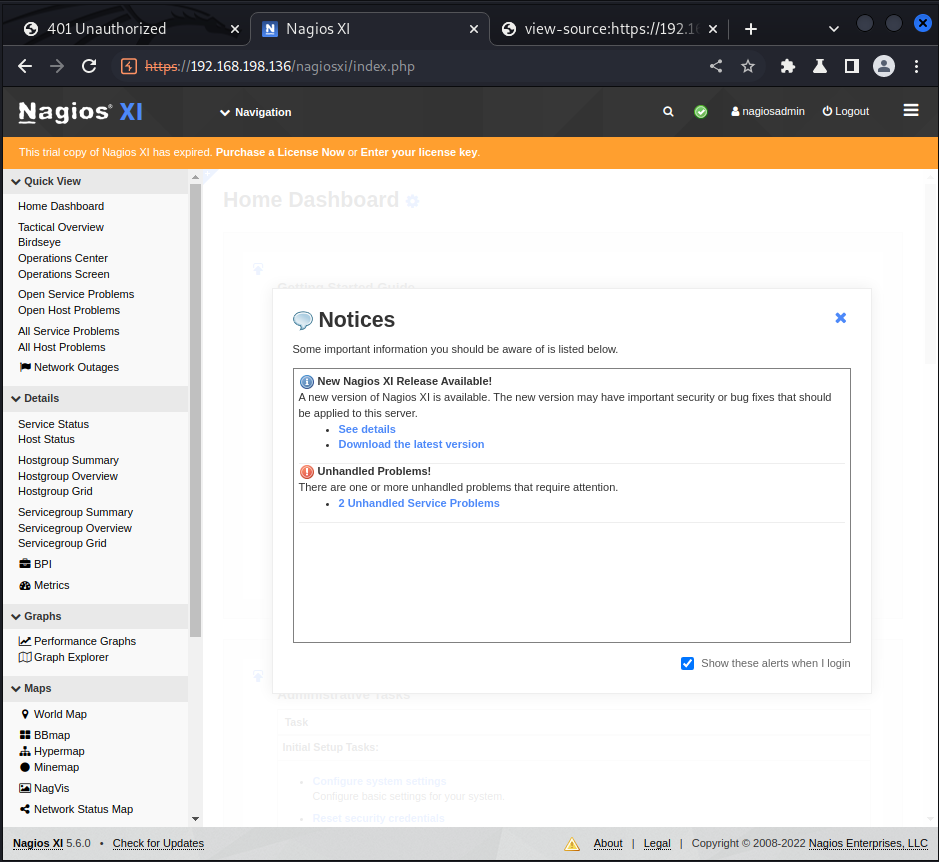939x862 pixels.
Task: Collapse the Graphs section
Action: point(96,616)
